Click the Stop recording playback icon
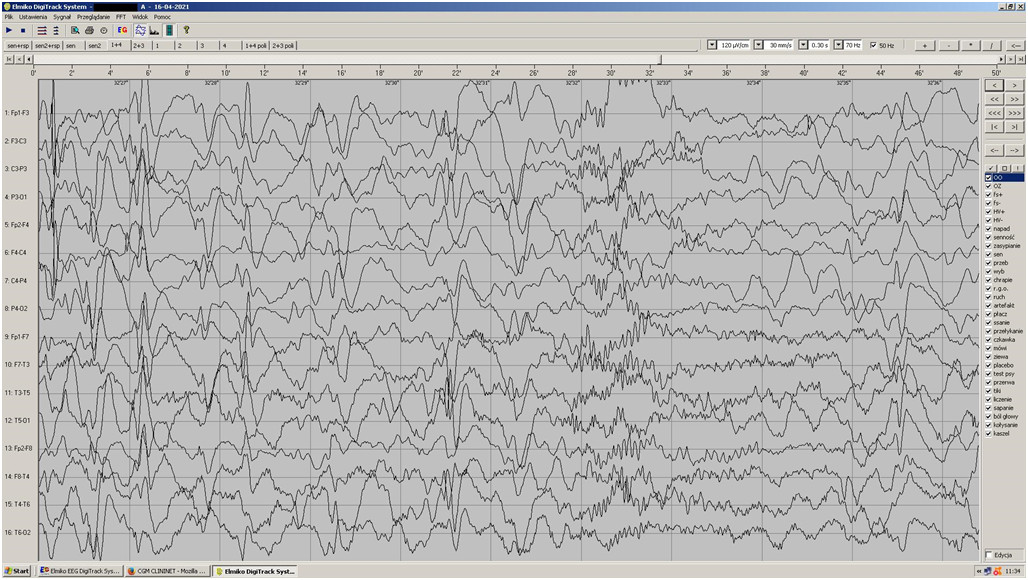 click(22, 30)
